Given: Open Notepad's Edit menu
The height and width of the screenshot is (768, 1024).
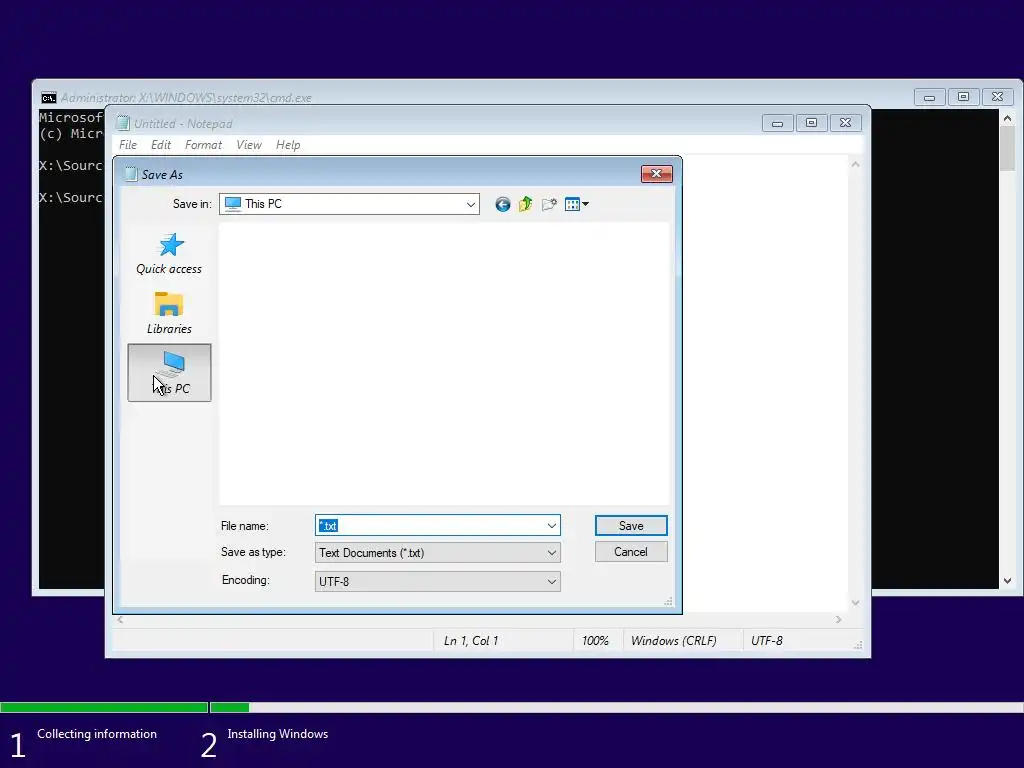Looking at the screenshot, I should (x=161, y=145).
